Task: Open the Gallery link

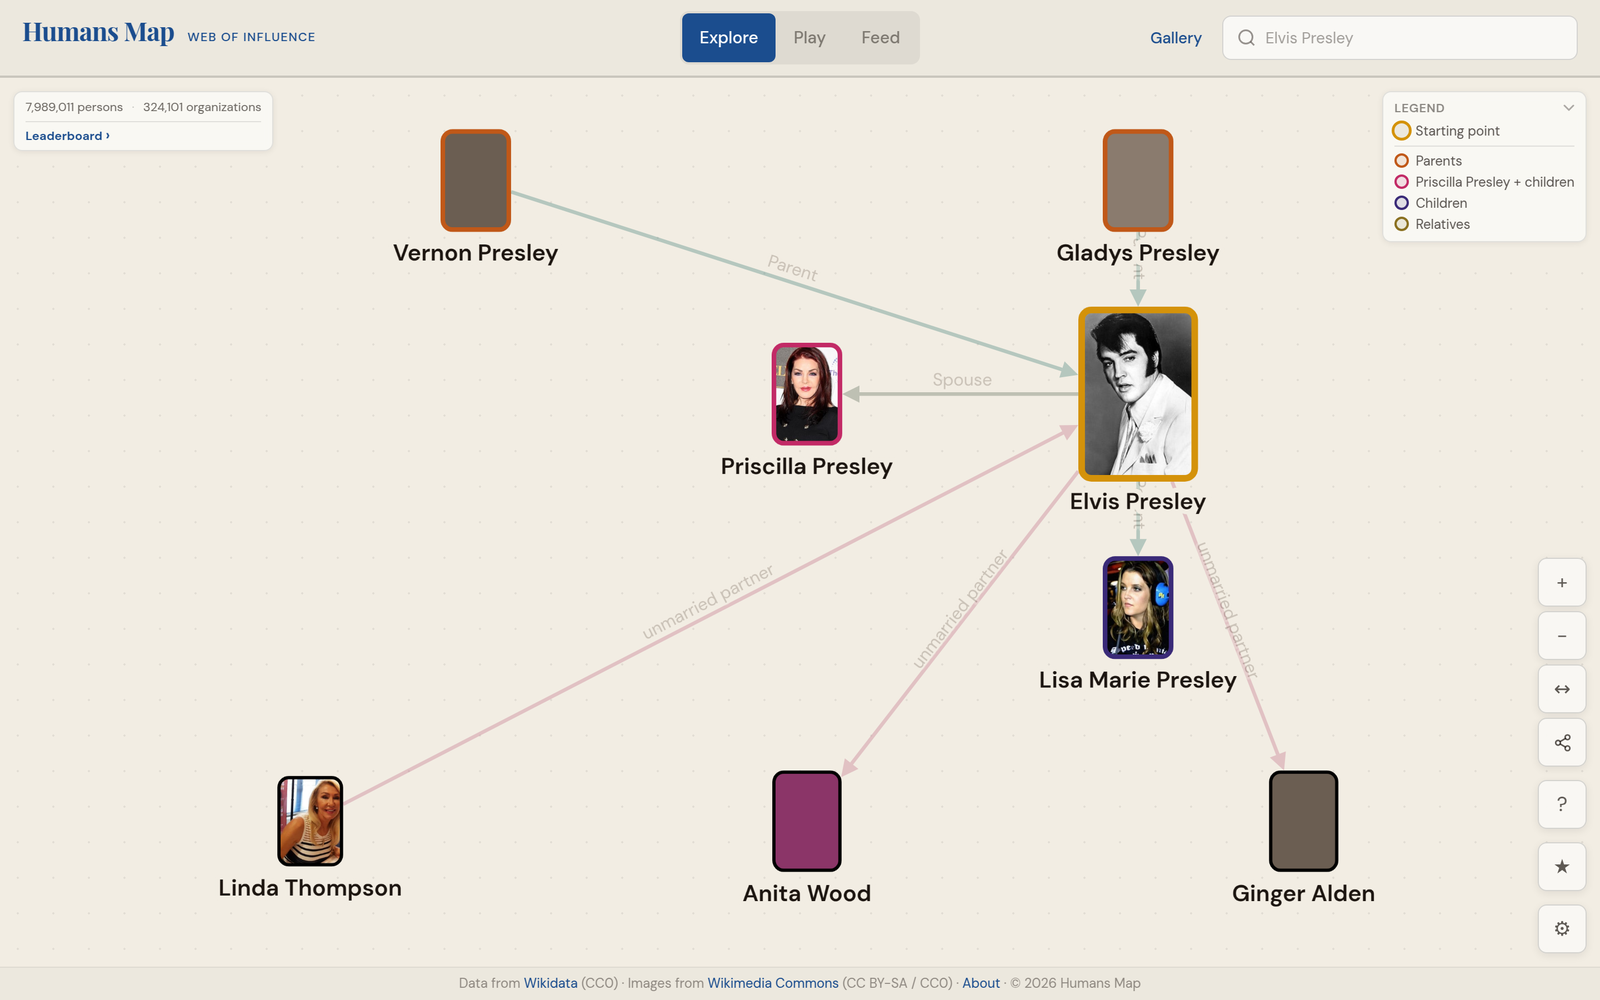Action: tap(1175, 38)
